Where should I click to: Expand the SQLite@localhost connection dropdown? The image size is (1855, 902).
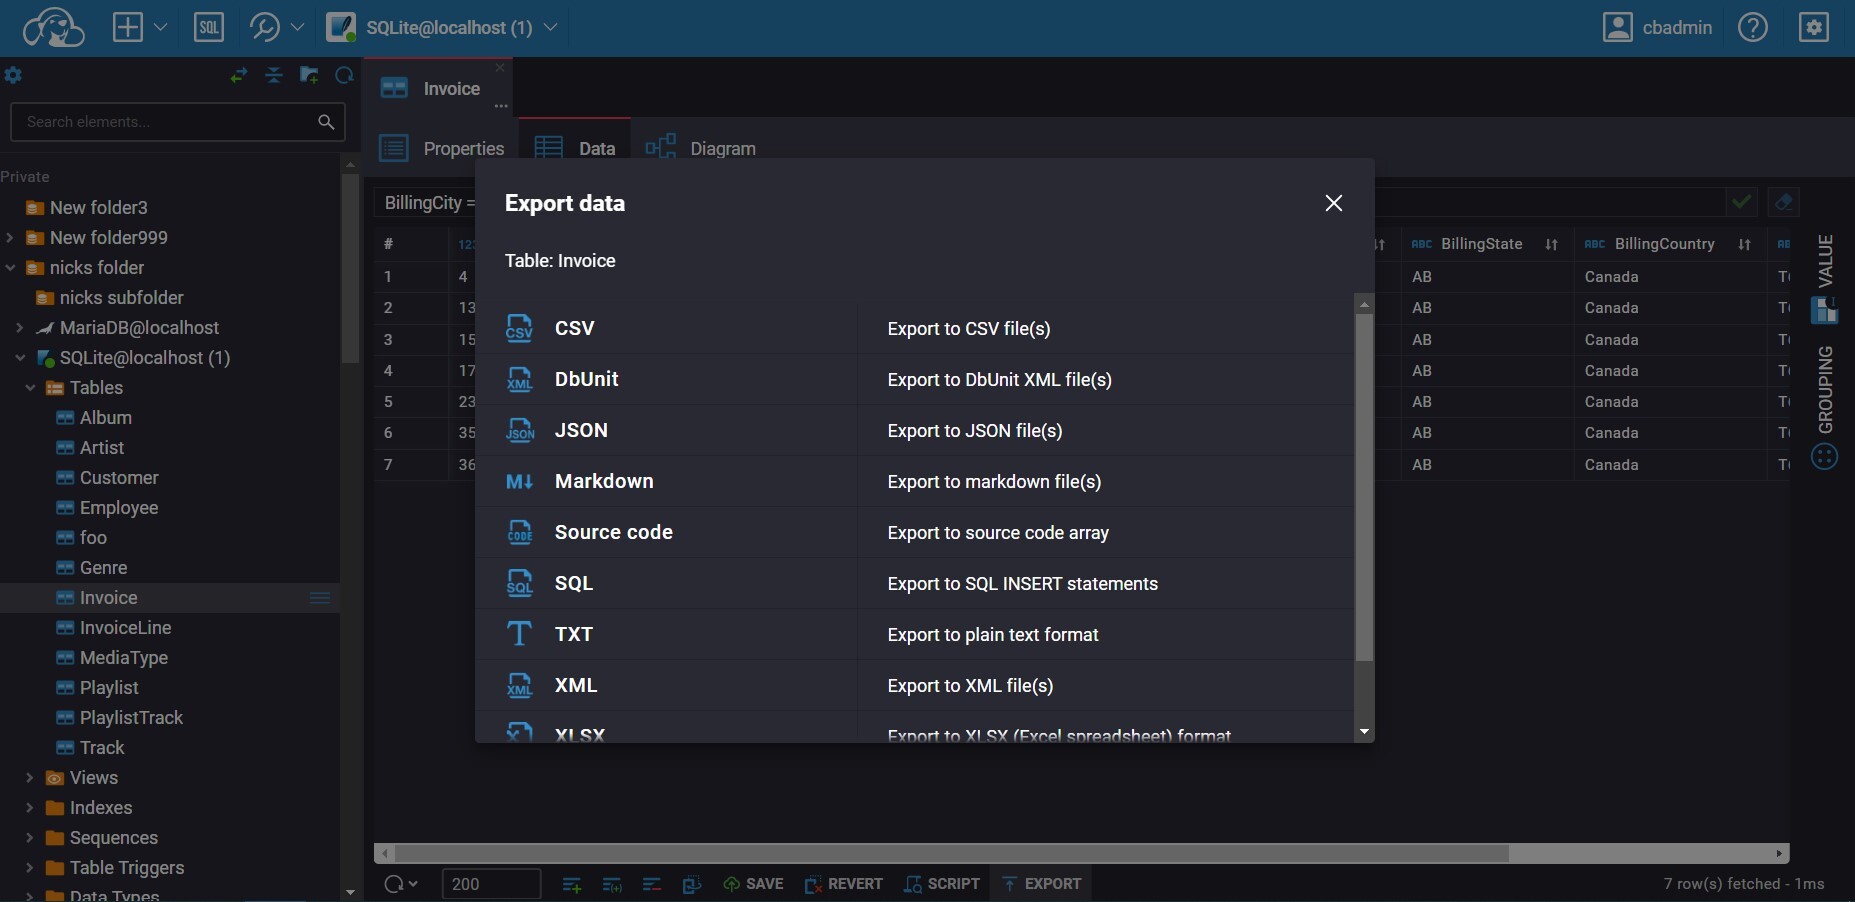click(551, 27)
